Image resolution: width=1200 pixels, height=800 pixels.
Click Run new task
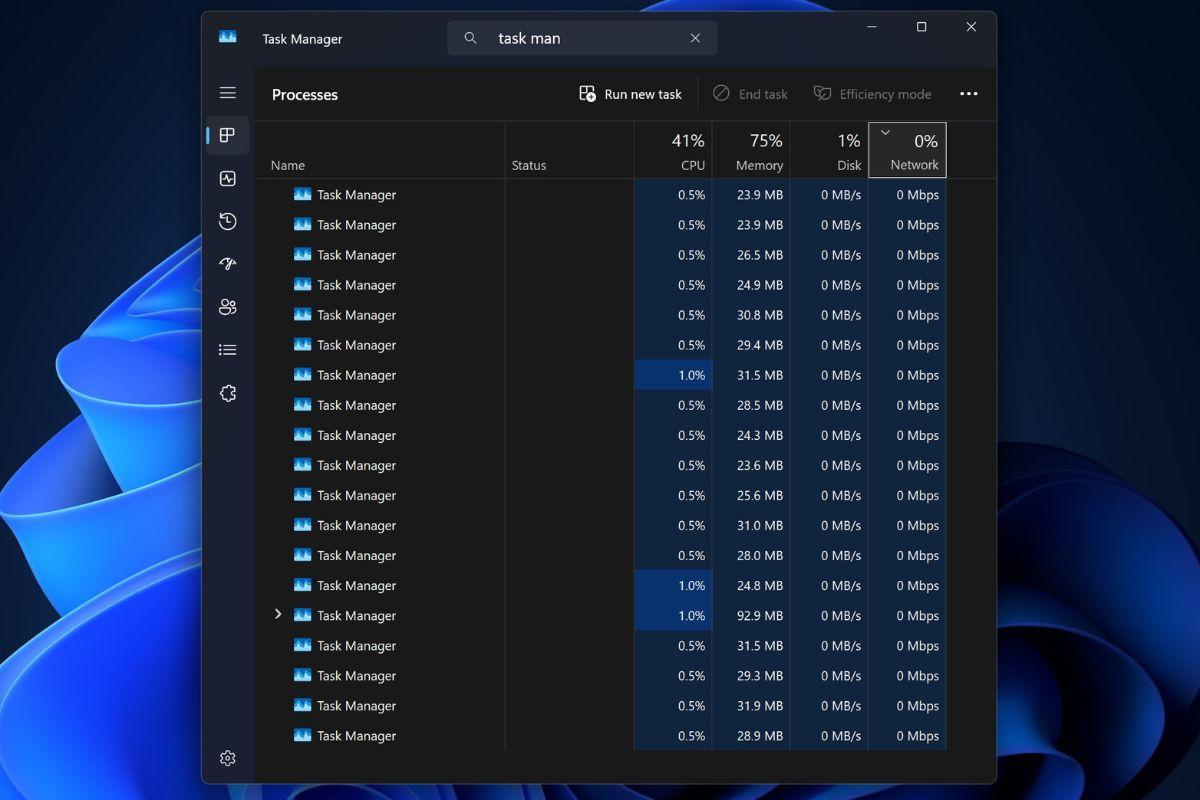630,93
